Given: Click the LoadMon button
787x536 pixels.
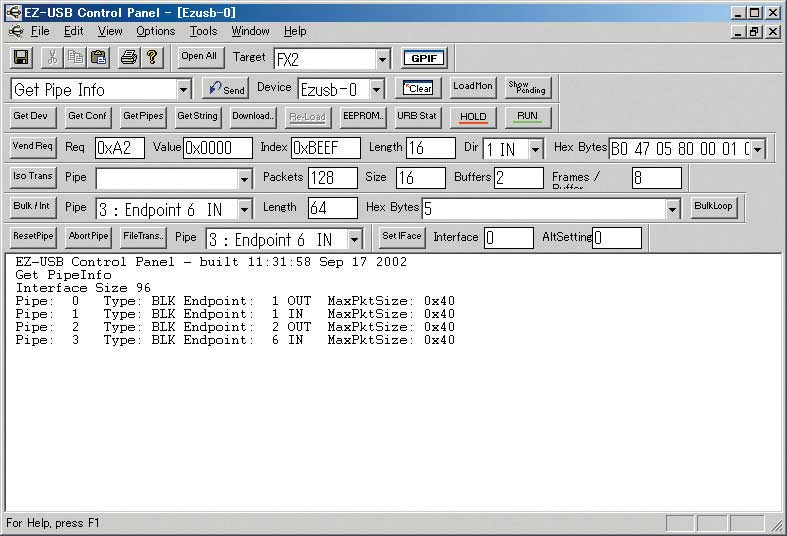Looking at the screenshot, I should point(473,87).
